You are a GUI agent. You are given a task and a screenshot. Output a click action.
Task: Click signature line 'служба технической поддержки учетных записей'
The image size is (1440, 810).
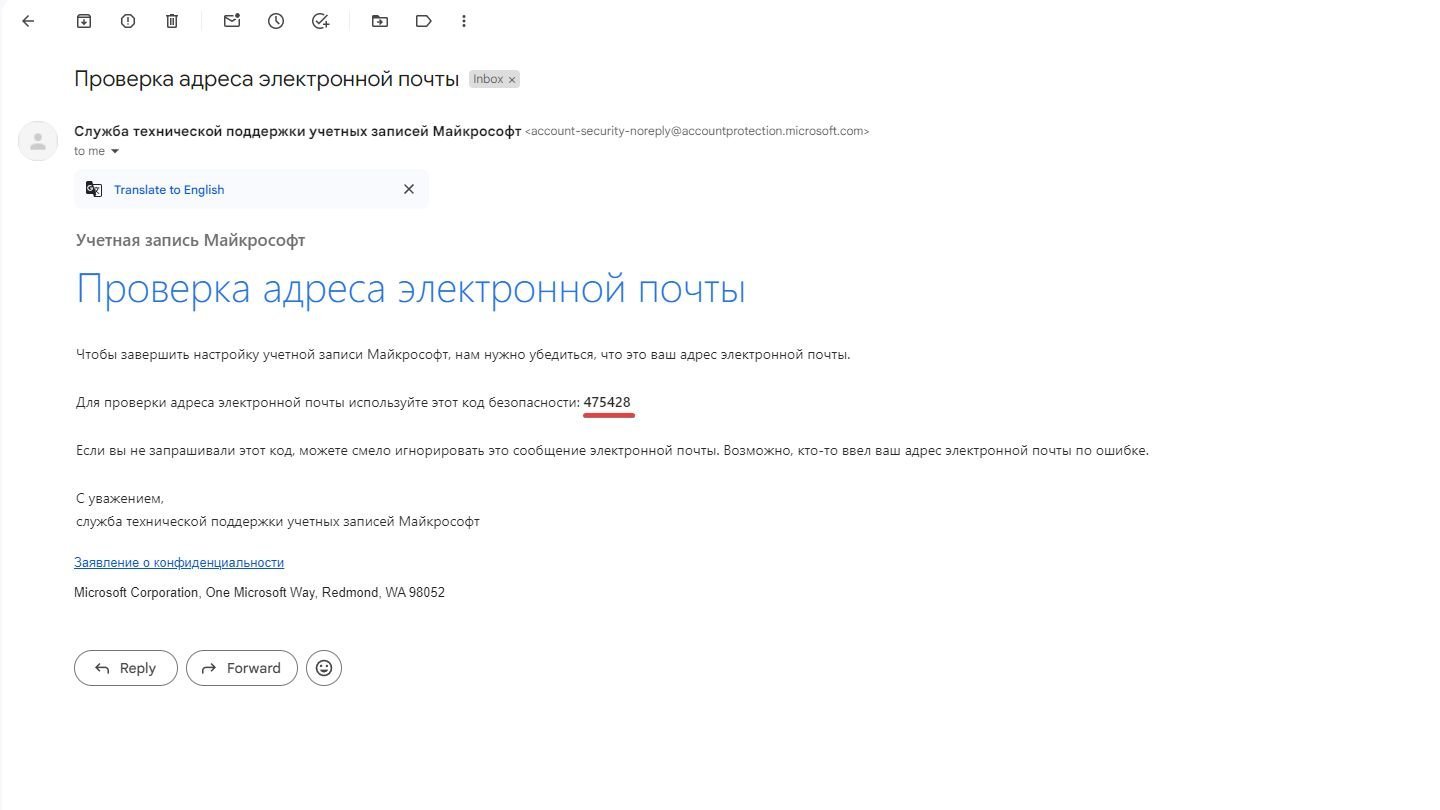point(278,522)
